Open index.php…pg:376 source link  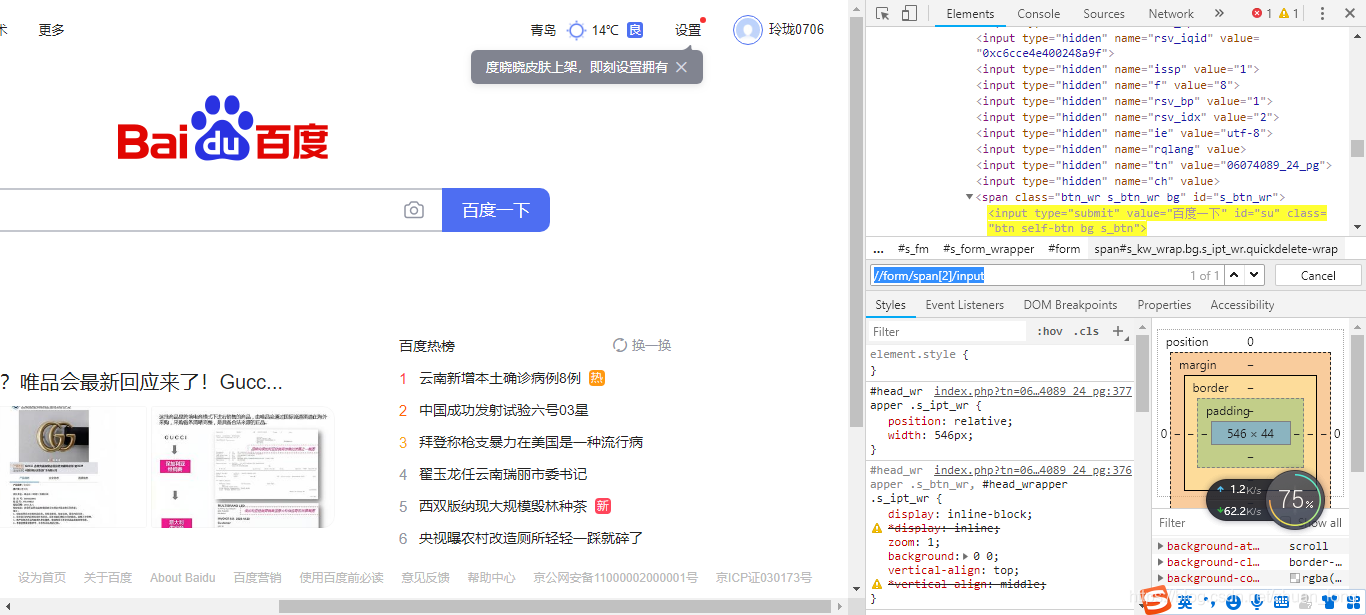click(1033, 470)
